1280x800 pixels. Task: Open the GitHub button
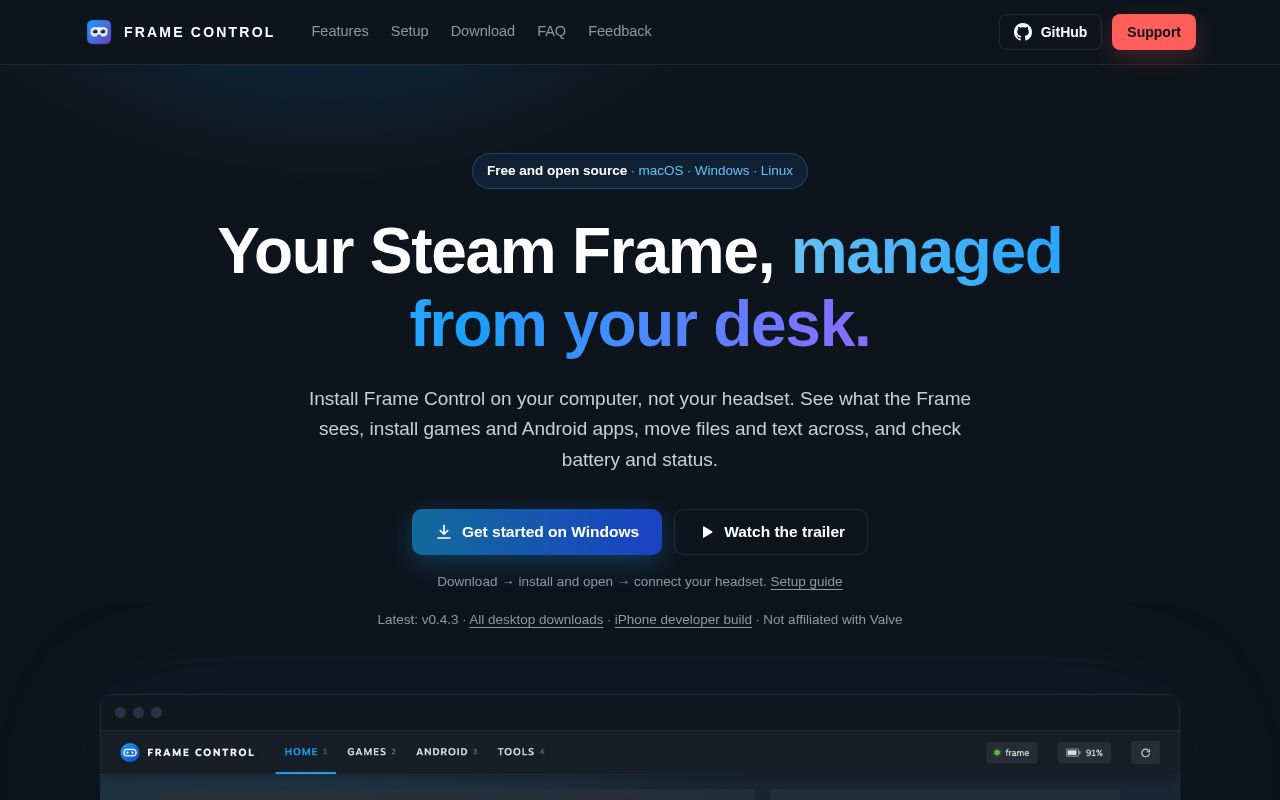(x=1050, y=32)
